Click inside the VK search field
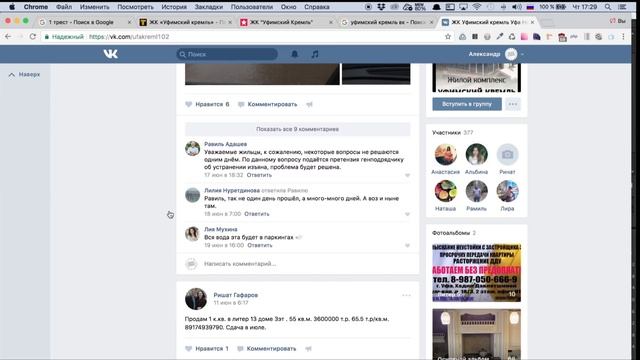The width and height of the screenshot is (640, 360). 227,54
